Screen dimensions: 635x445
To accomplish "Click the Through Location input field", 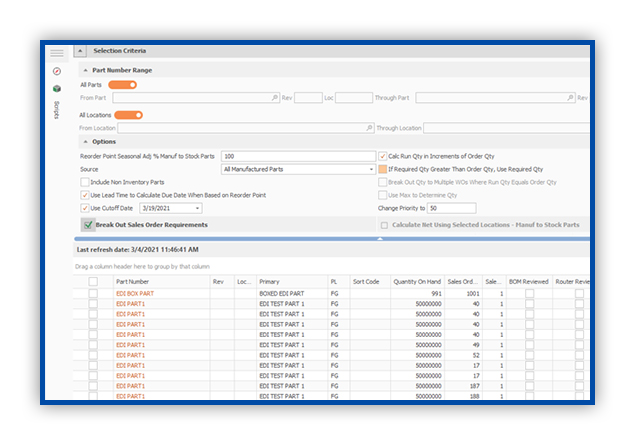I will pyautogui.click(x=507, y=128).
